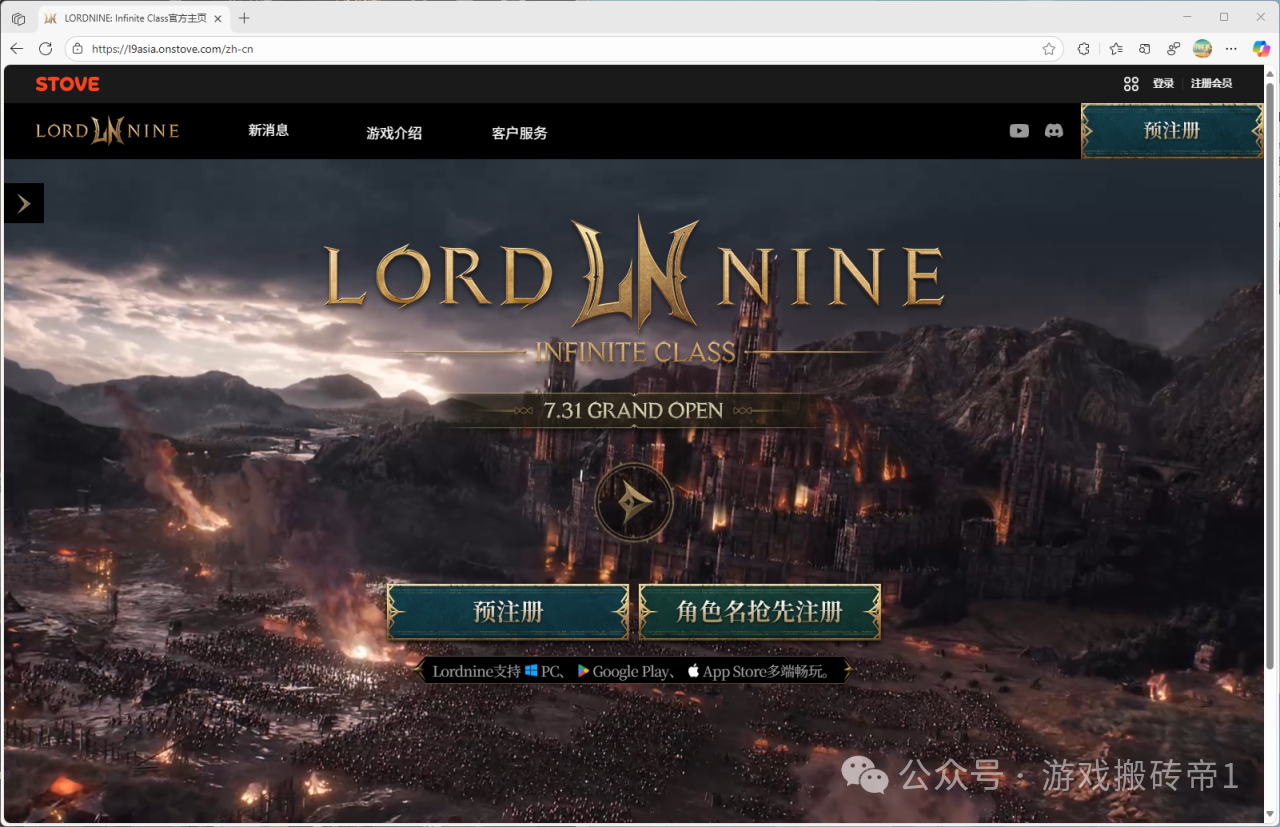Open the LORDNINE Discord link
Viewport: 1280px width, 827px height.
(x=1054, y=131)
